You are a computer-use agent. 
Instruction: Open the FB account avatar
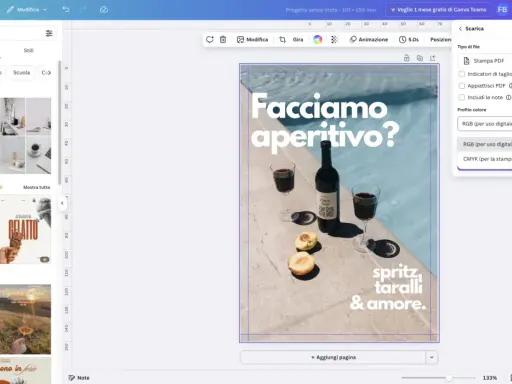click(502, 10)
